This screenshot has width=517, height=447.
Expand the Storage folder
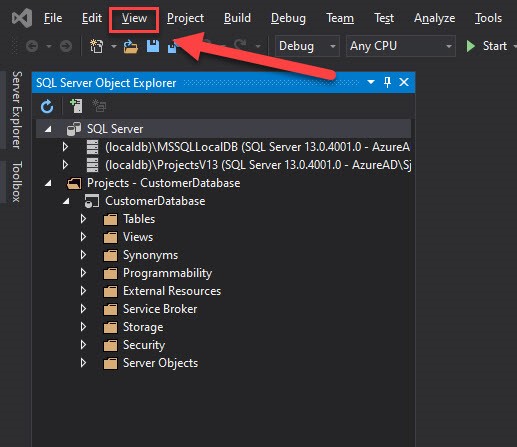tap(83, 327)
